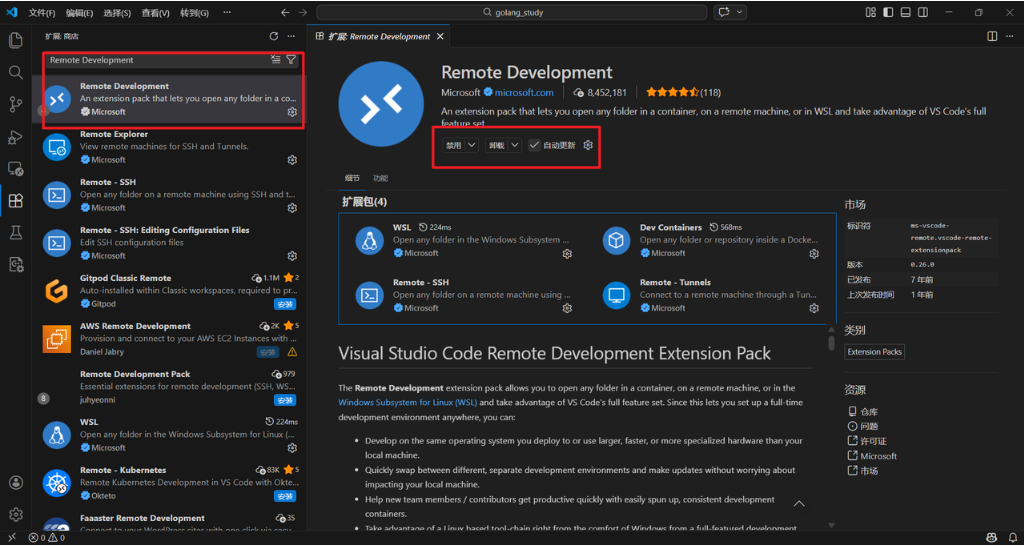Open the 编辑(E) menu
The width and height of the screenshot is (1024, 546).
pos(80,13)
